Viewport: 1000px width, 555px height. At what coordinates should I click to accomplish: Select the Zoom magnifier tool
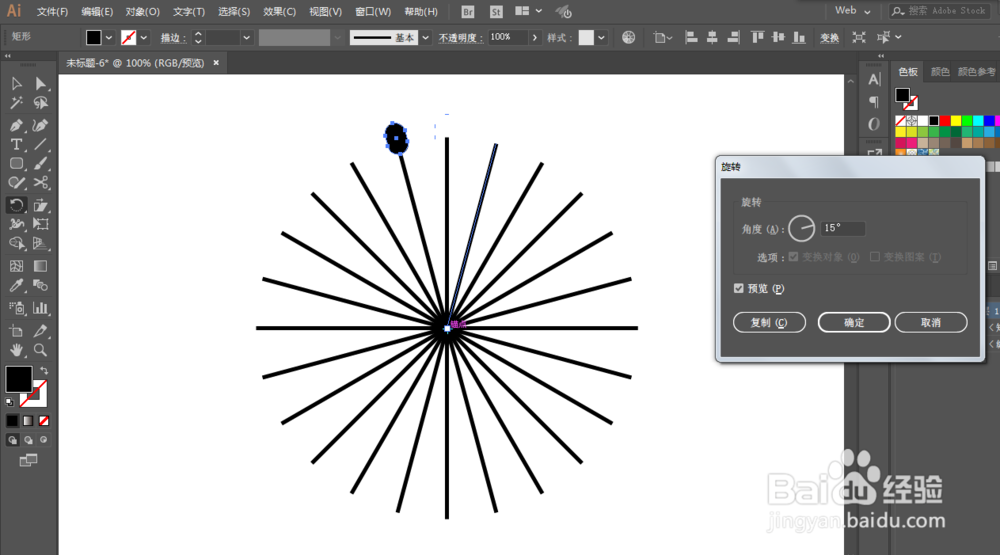[x=41, y=350]
